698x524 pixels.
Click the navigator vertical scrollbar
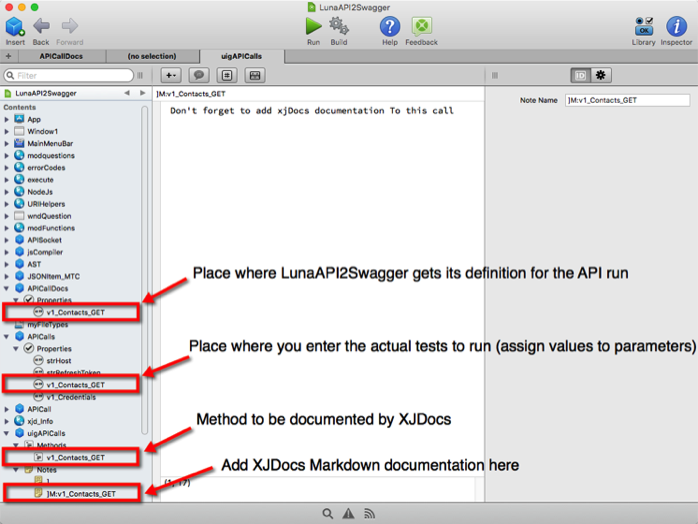[144, 270]
